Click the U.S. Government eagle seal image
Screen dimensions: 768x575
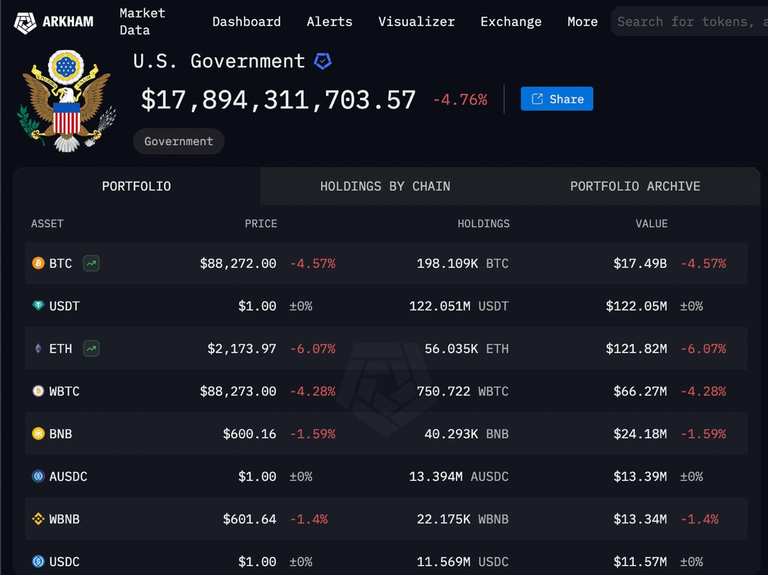coord(67,101)
